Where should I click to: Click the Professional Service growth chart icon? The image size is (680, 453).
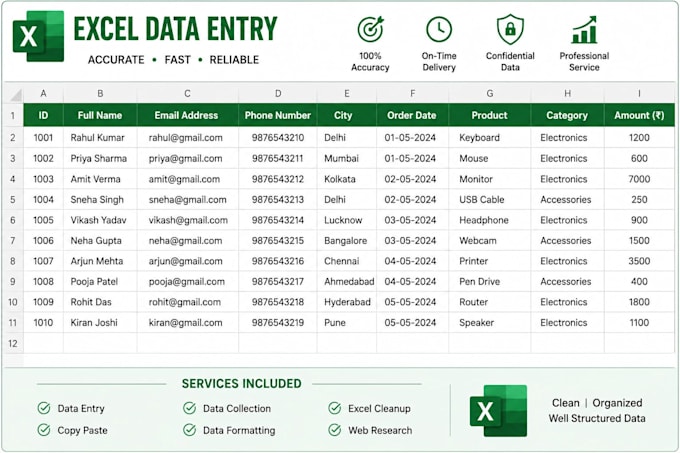pos(584,30)
